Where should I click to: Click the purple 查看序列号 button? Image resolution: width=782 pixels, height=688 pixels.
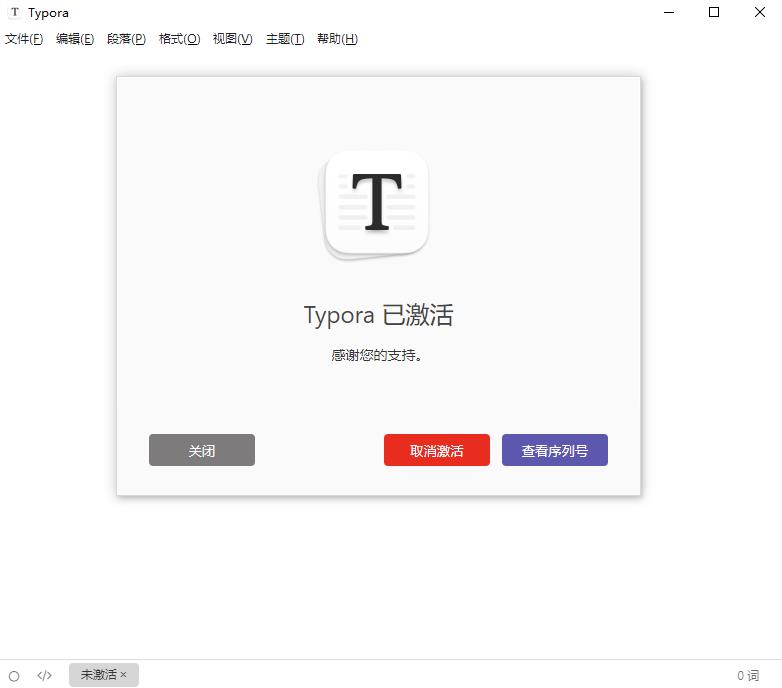point(555,450)
